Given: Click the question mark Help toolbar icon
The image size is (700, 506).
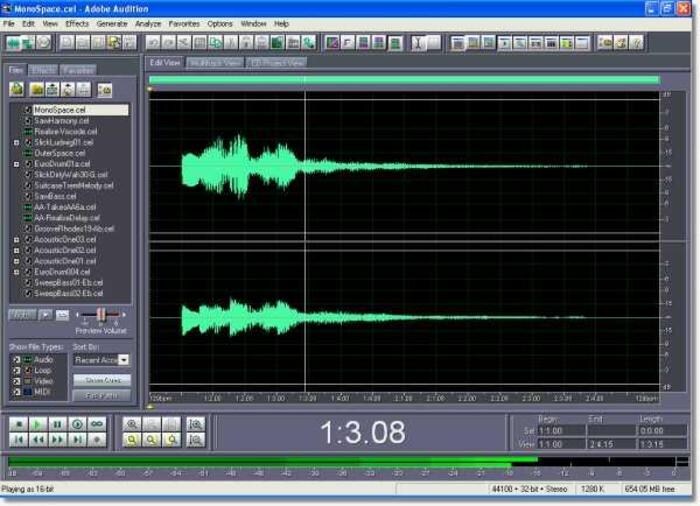Looking at the screenshot, I should pyautogui.click(x=637, y=43).
